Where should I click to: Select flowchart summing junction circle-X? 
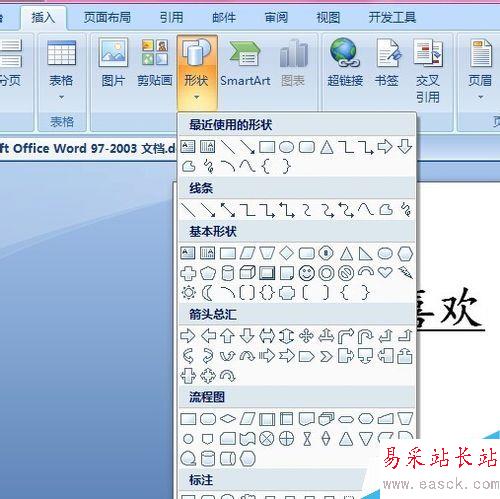[267, 439]
